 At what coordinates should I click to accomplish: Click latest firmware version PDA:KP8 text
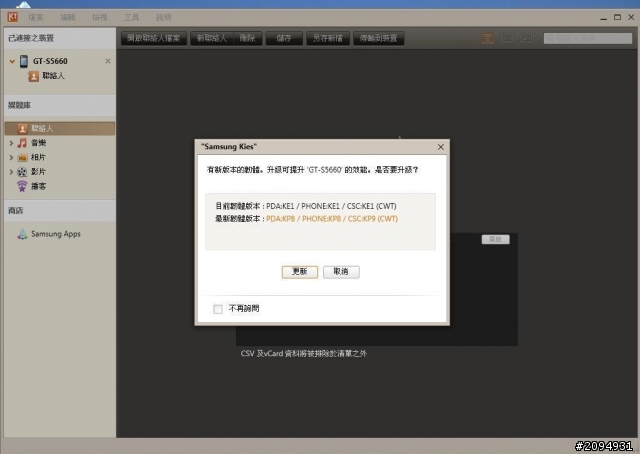pyautogui.click(x=332, y=219)
